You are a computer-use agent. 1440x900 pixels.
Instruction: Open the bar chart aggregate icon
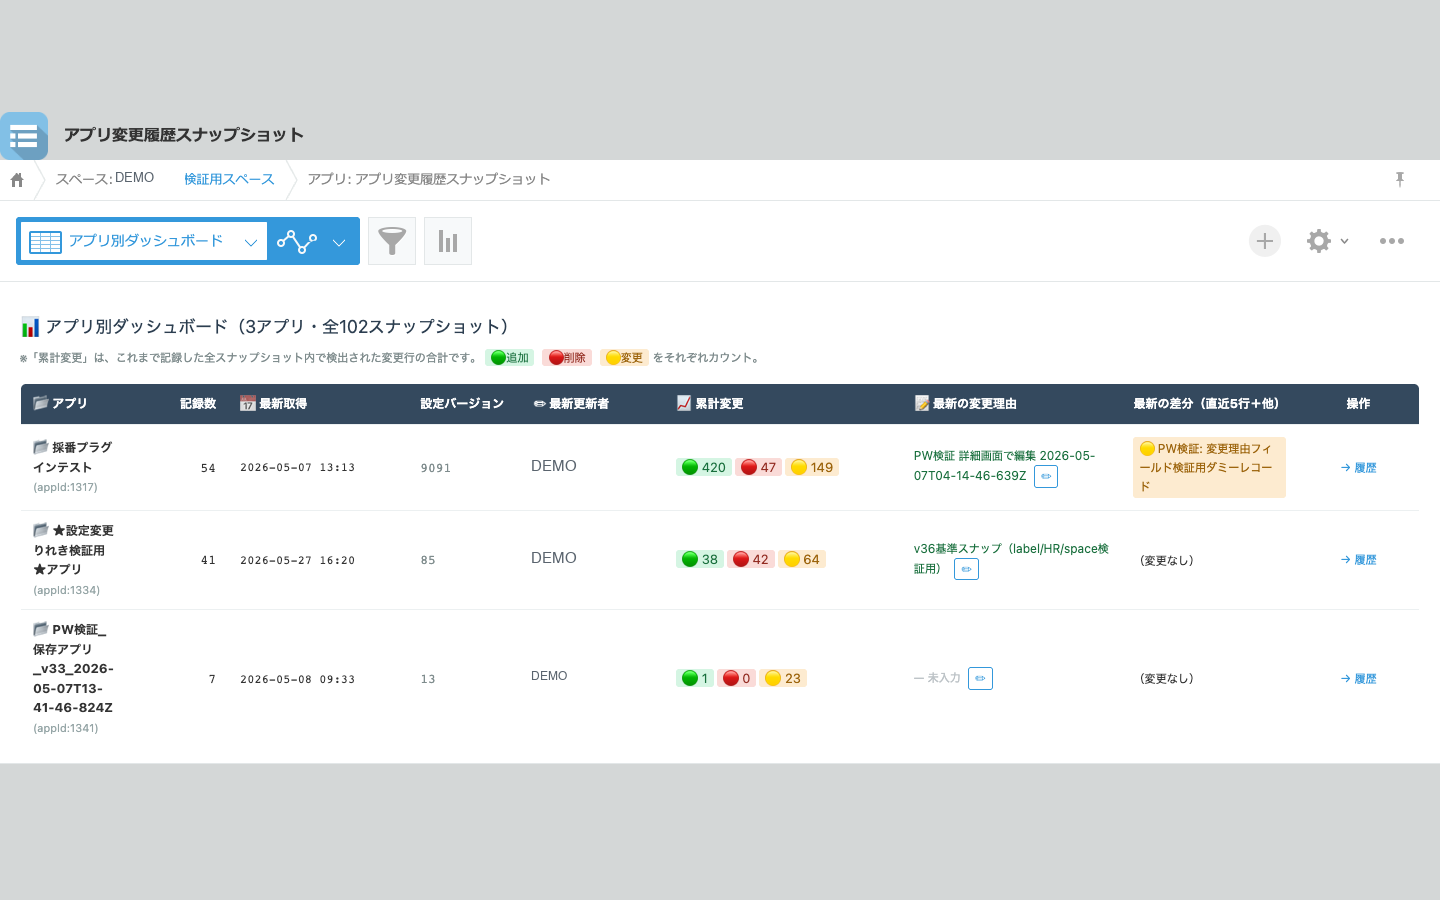[x=448, y=241]
